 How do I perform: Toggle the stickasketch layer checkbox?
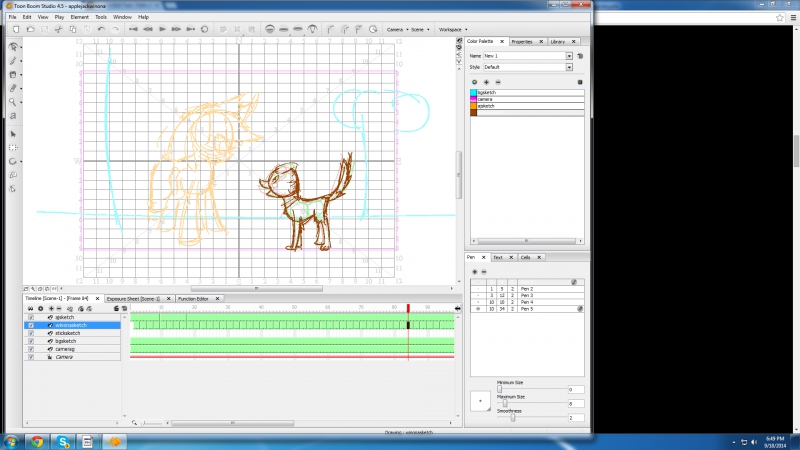(x=31, y=333)
